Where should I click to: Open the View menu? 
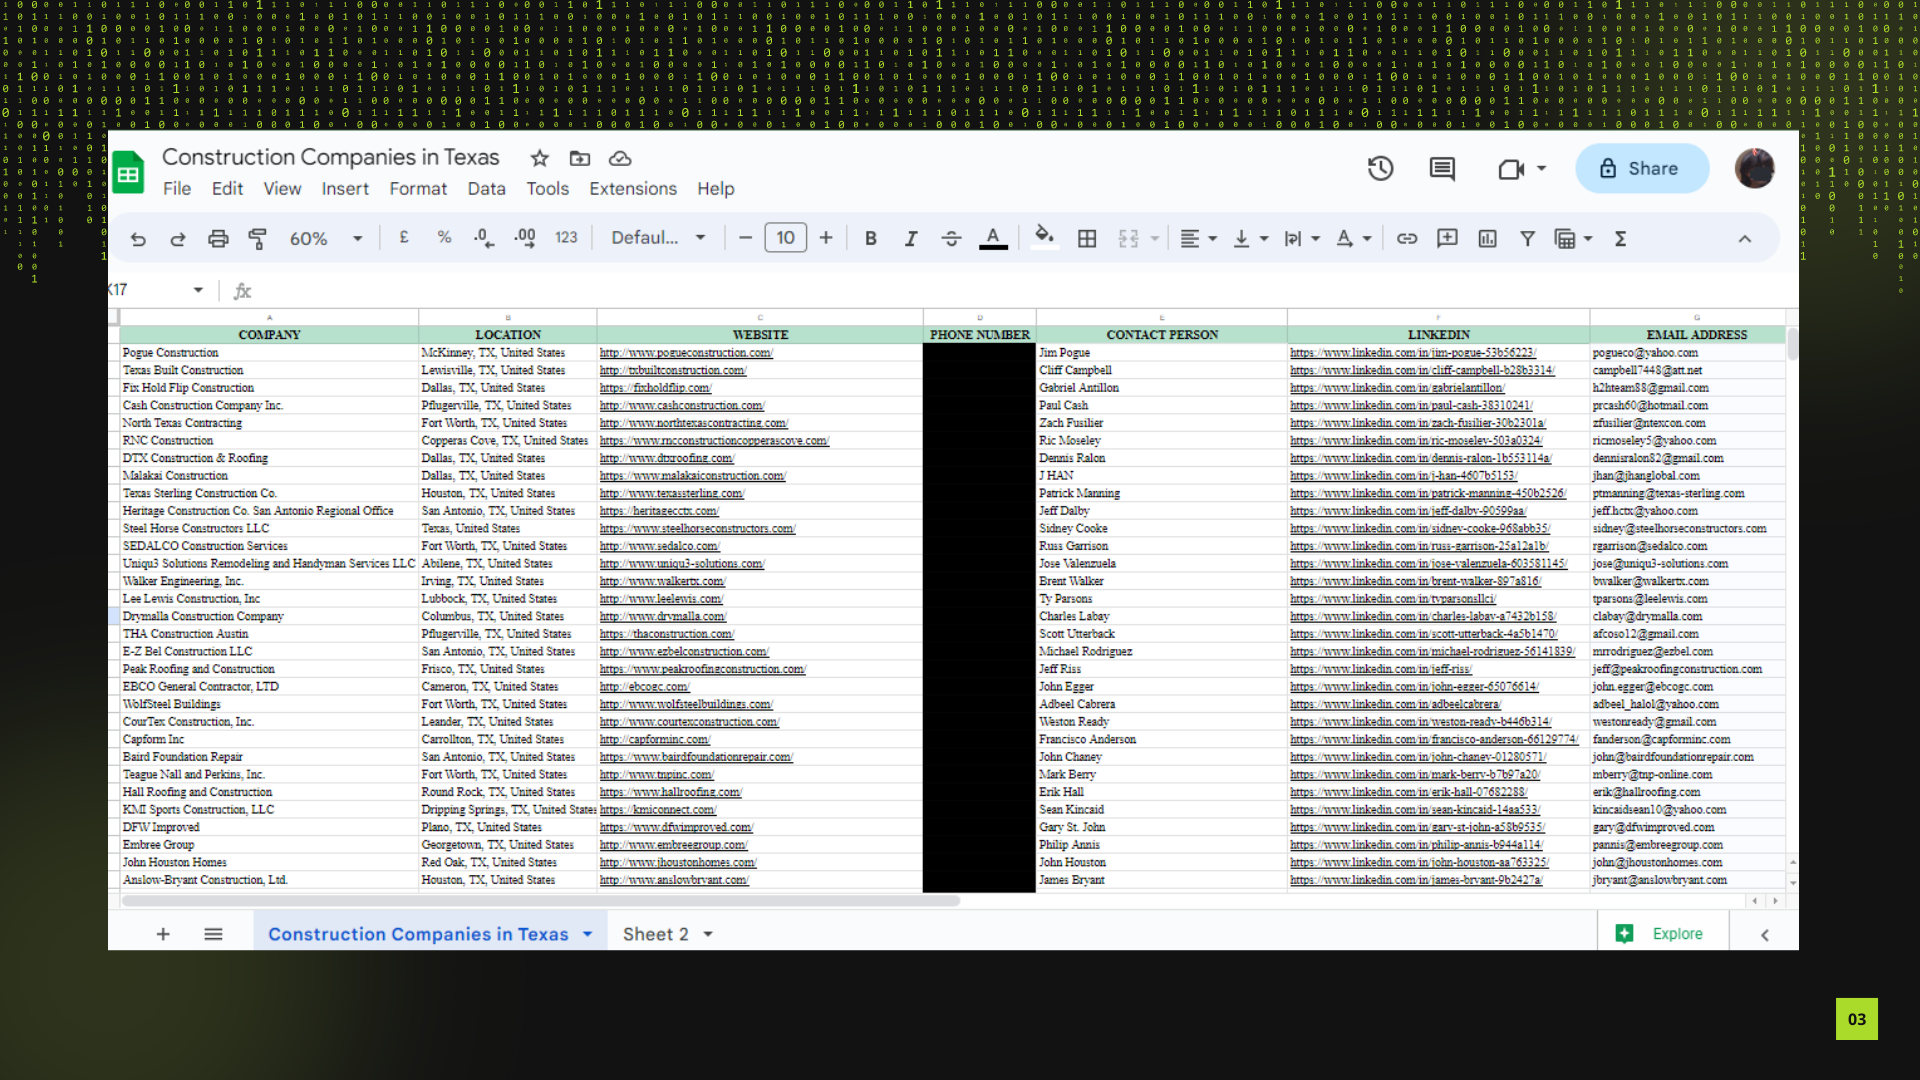point(282,189)
